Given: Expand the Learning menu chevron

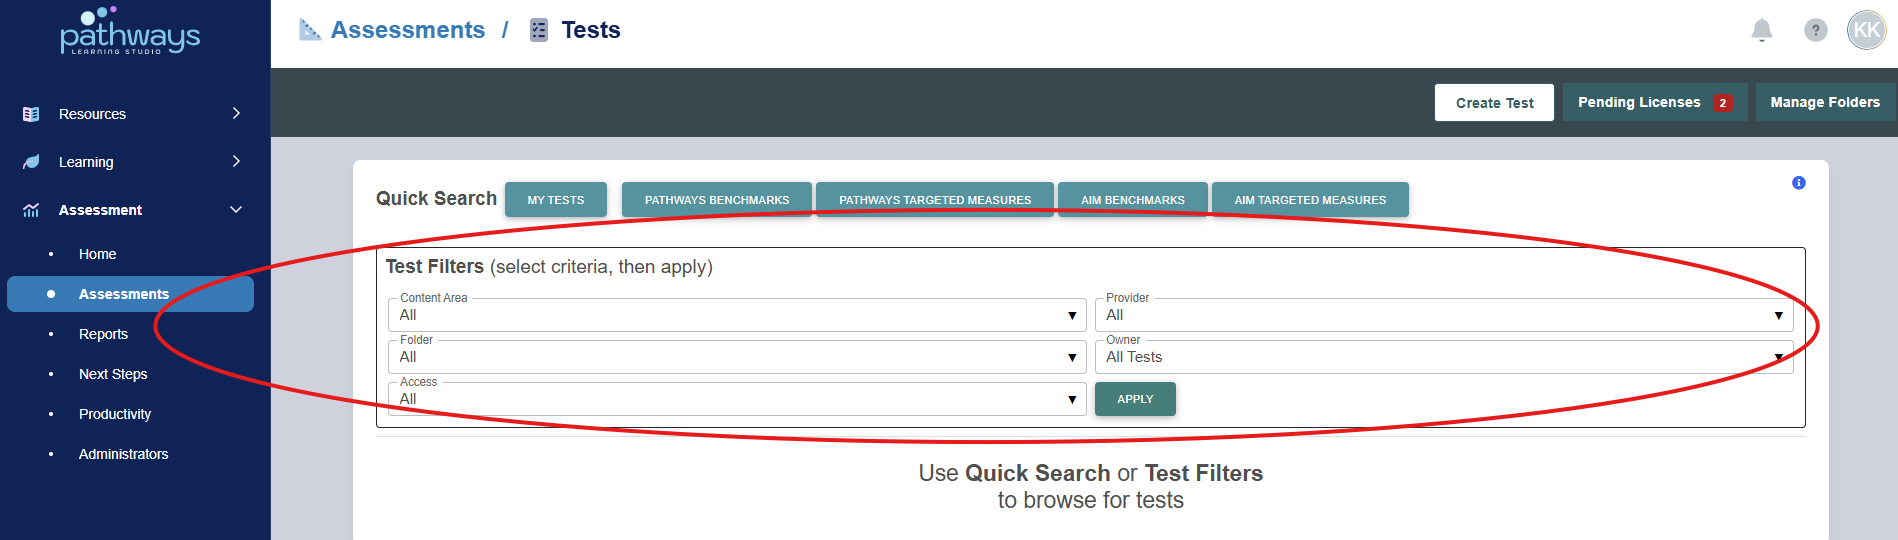Looking at the screenshot, I should (x=236, y=161).
